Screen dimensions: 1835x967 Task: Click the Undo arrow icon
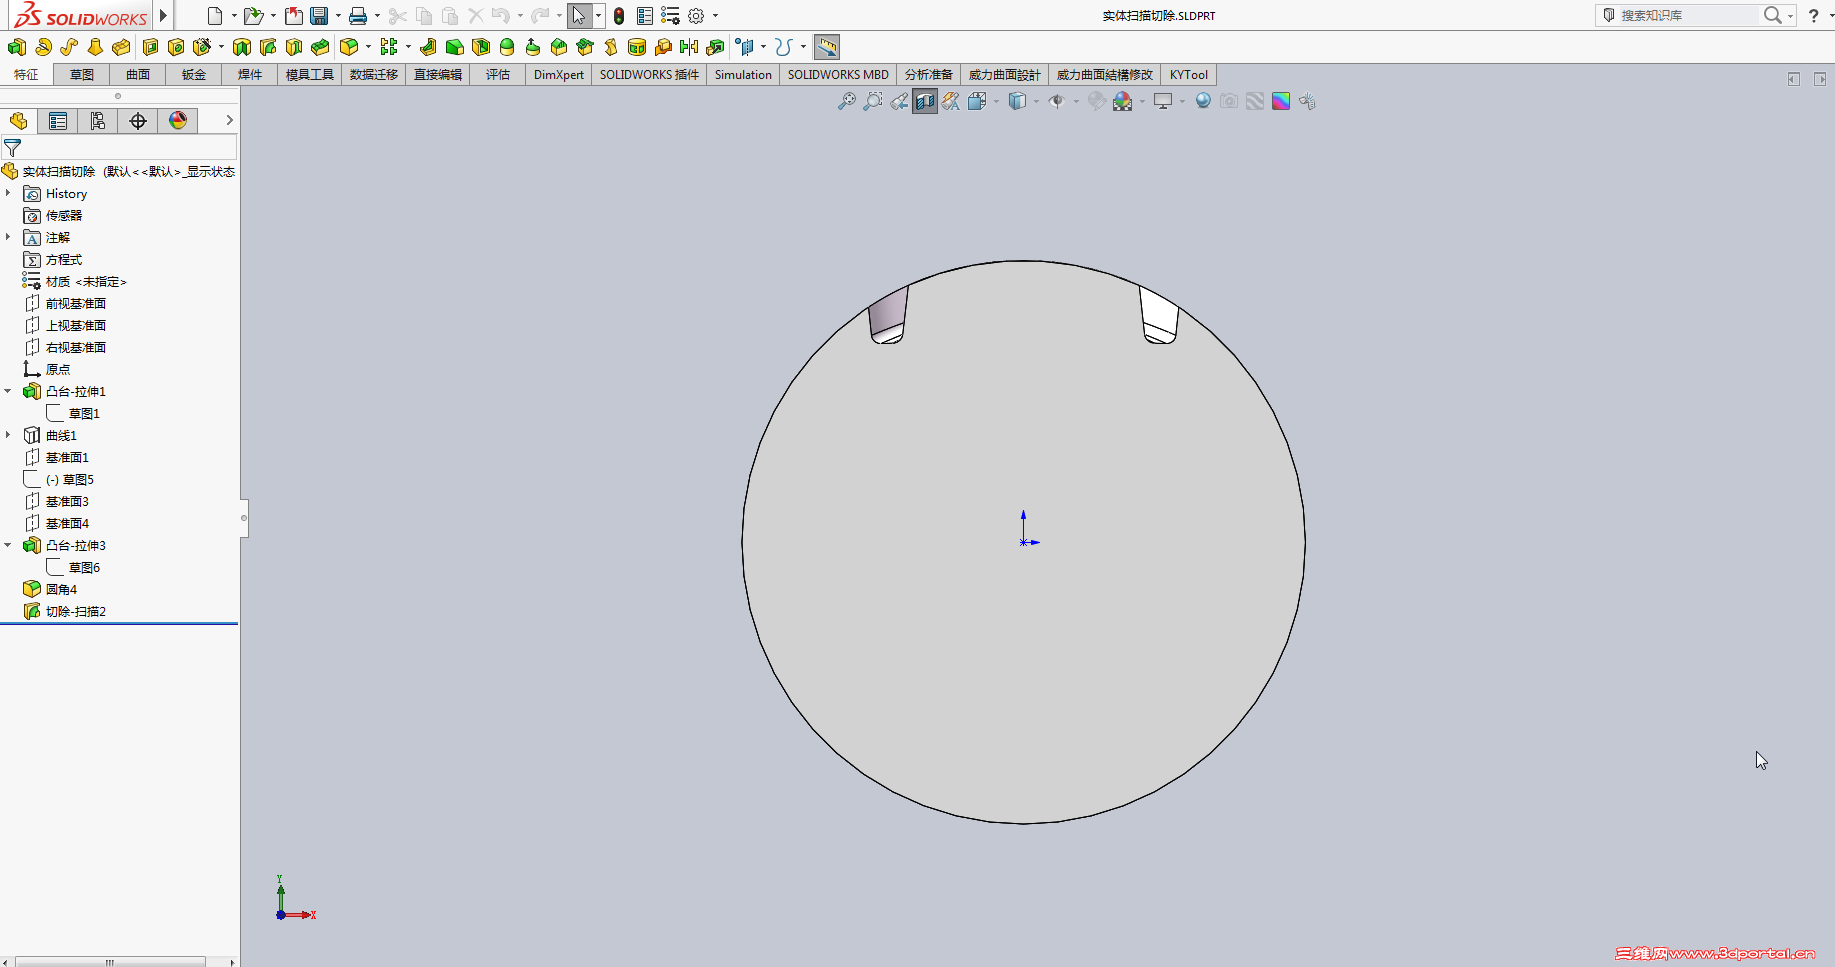pos(501,16)
